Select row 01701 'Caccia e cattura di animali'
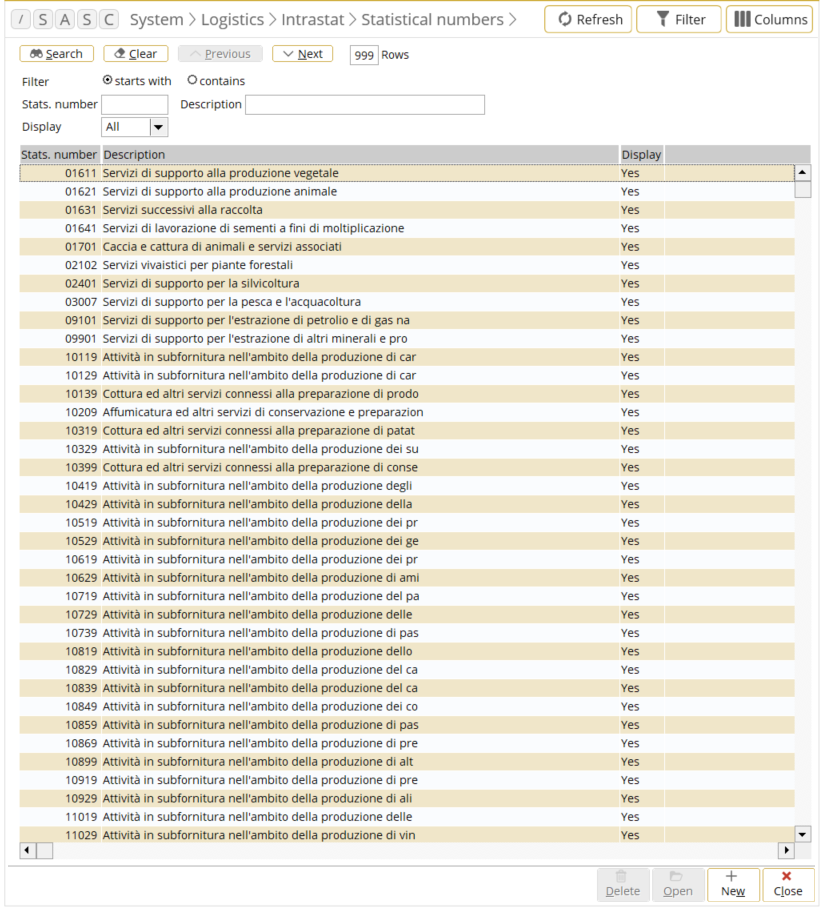The image size is (823, 909). [407, 246]
